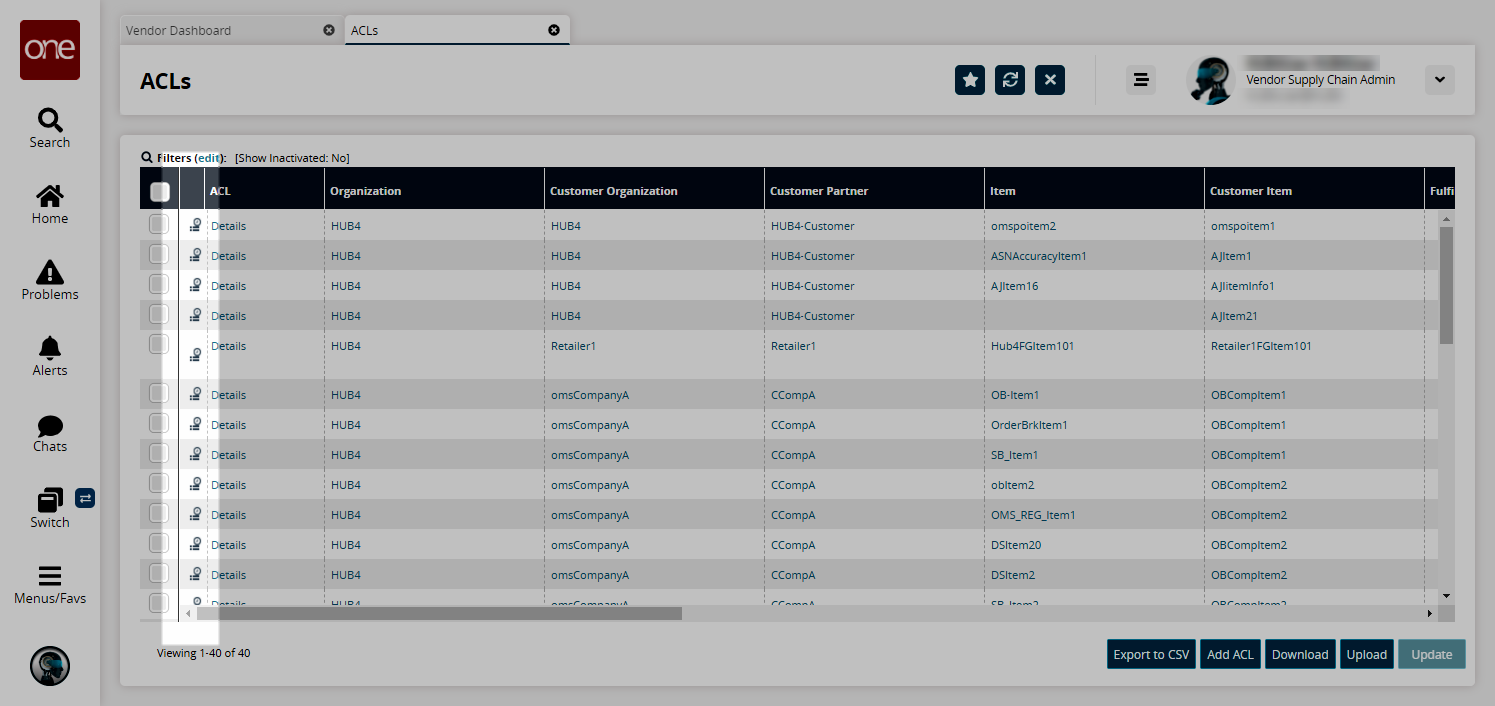Click the filters edit link
Screen dimensions: 1495x706
[208, 158]
